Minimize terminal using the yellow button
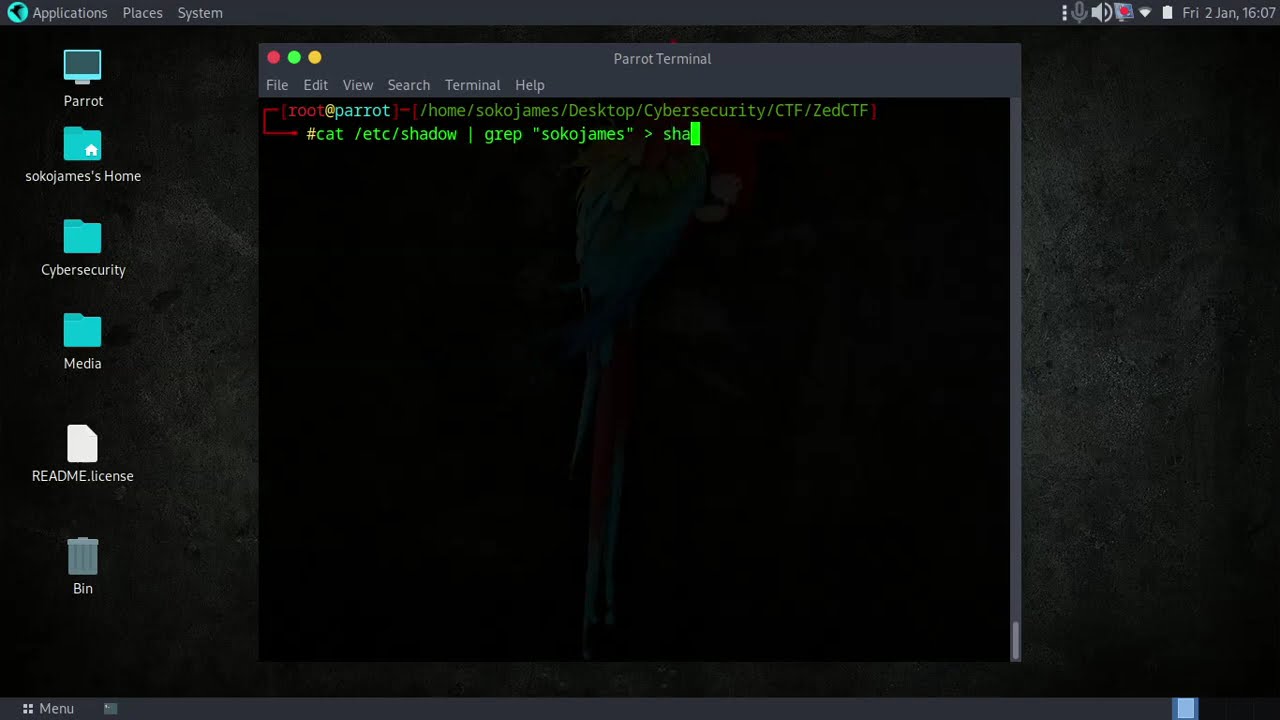Screen dimensions: 1280x720 315,58
